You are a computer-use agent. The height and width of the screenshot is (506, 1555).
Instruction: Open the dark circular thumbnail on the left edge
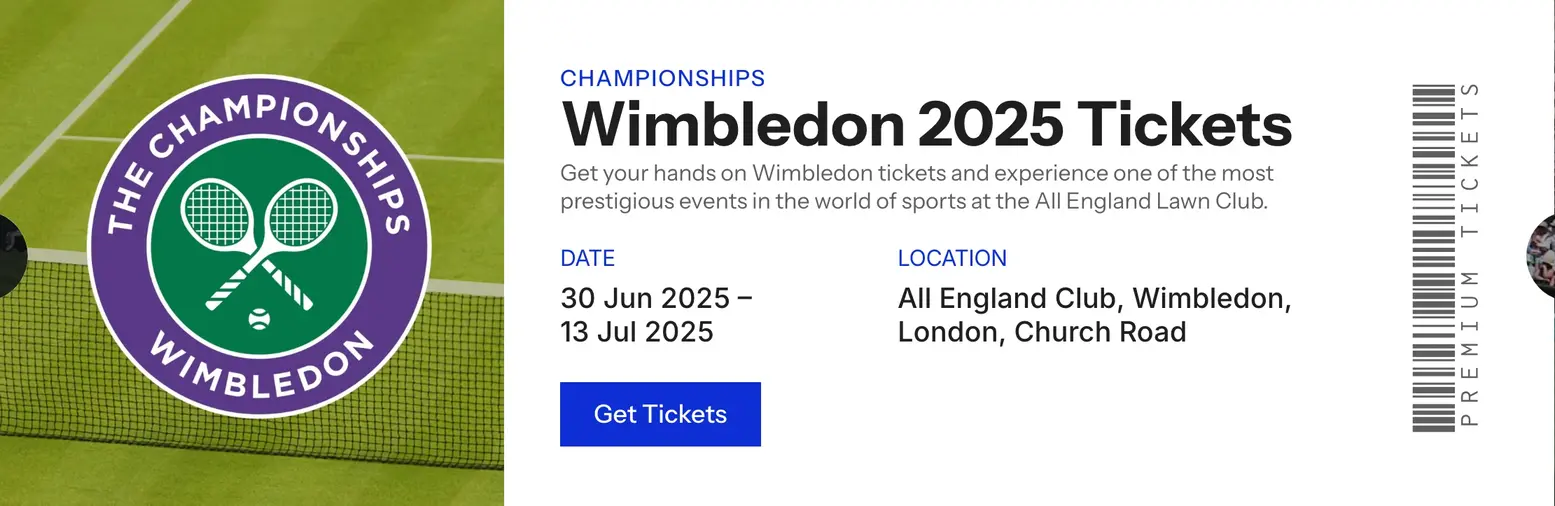(x=13, y=256)
